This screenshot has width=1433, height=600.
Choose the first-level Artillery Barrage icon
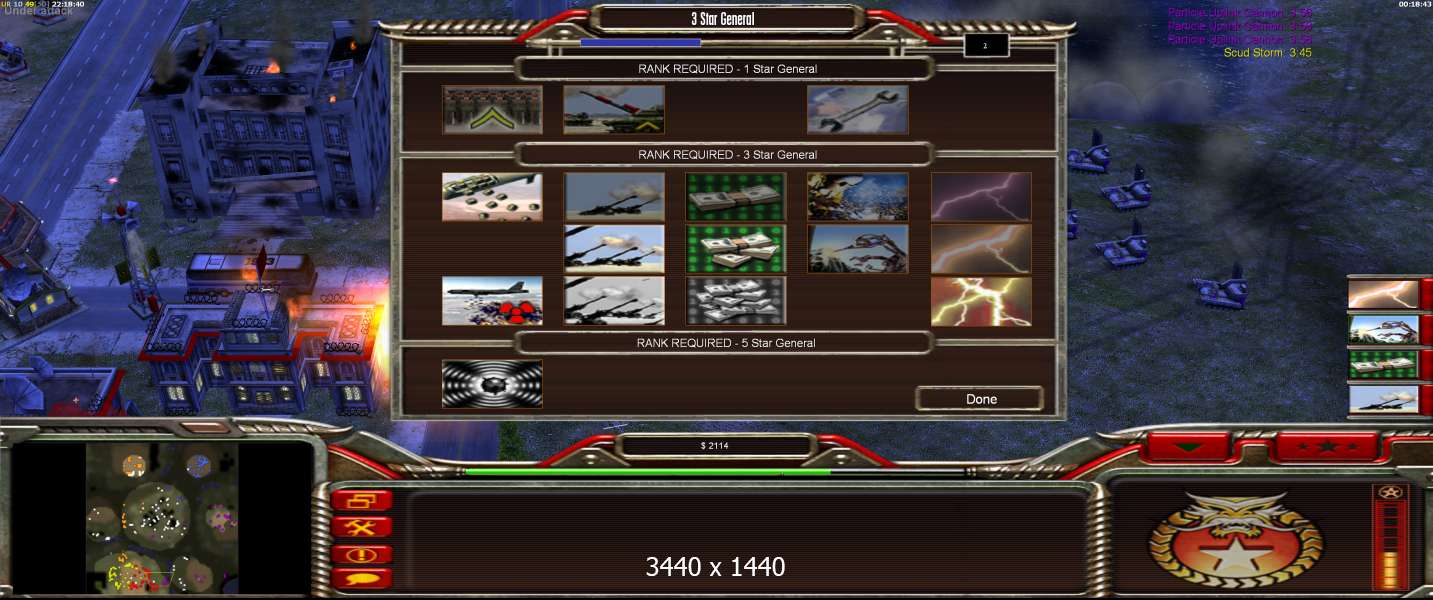click(x=614, y=197)
